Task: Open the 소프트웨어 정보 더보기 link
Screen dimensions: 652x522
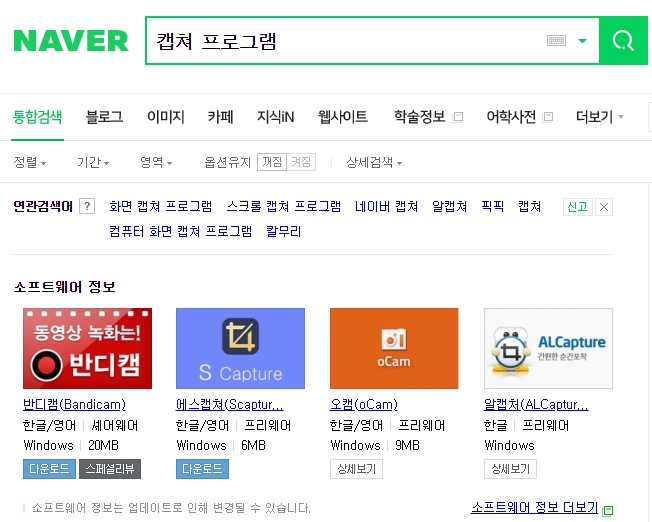Action: pos(534,507)
